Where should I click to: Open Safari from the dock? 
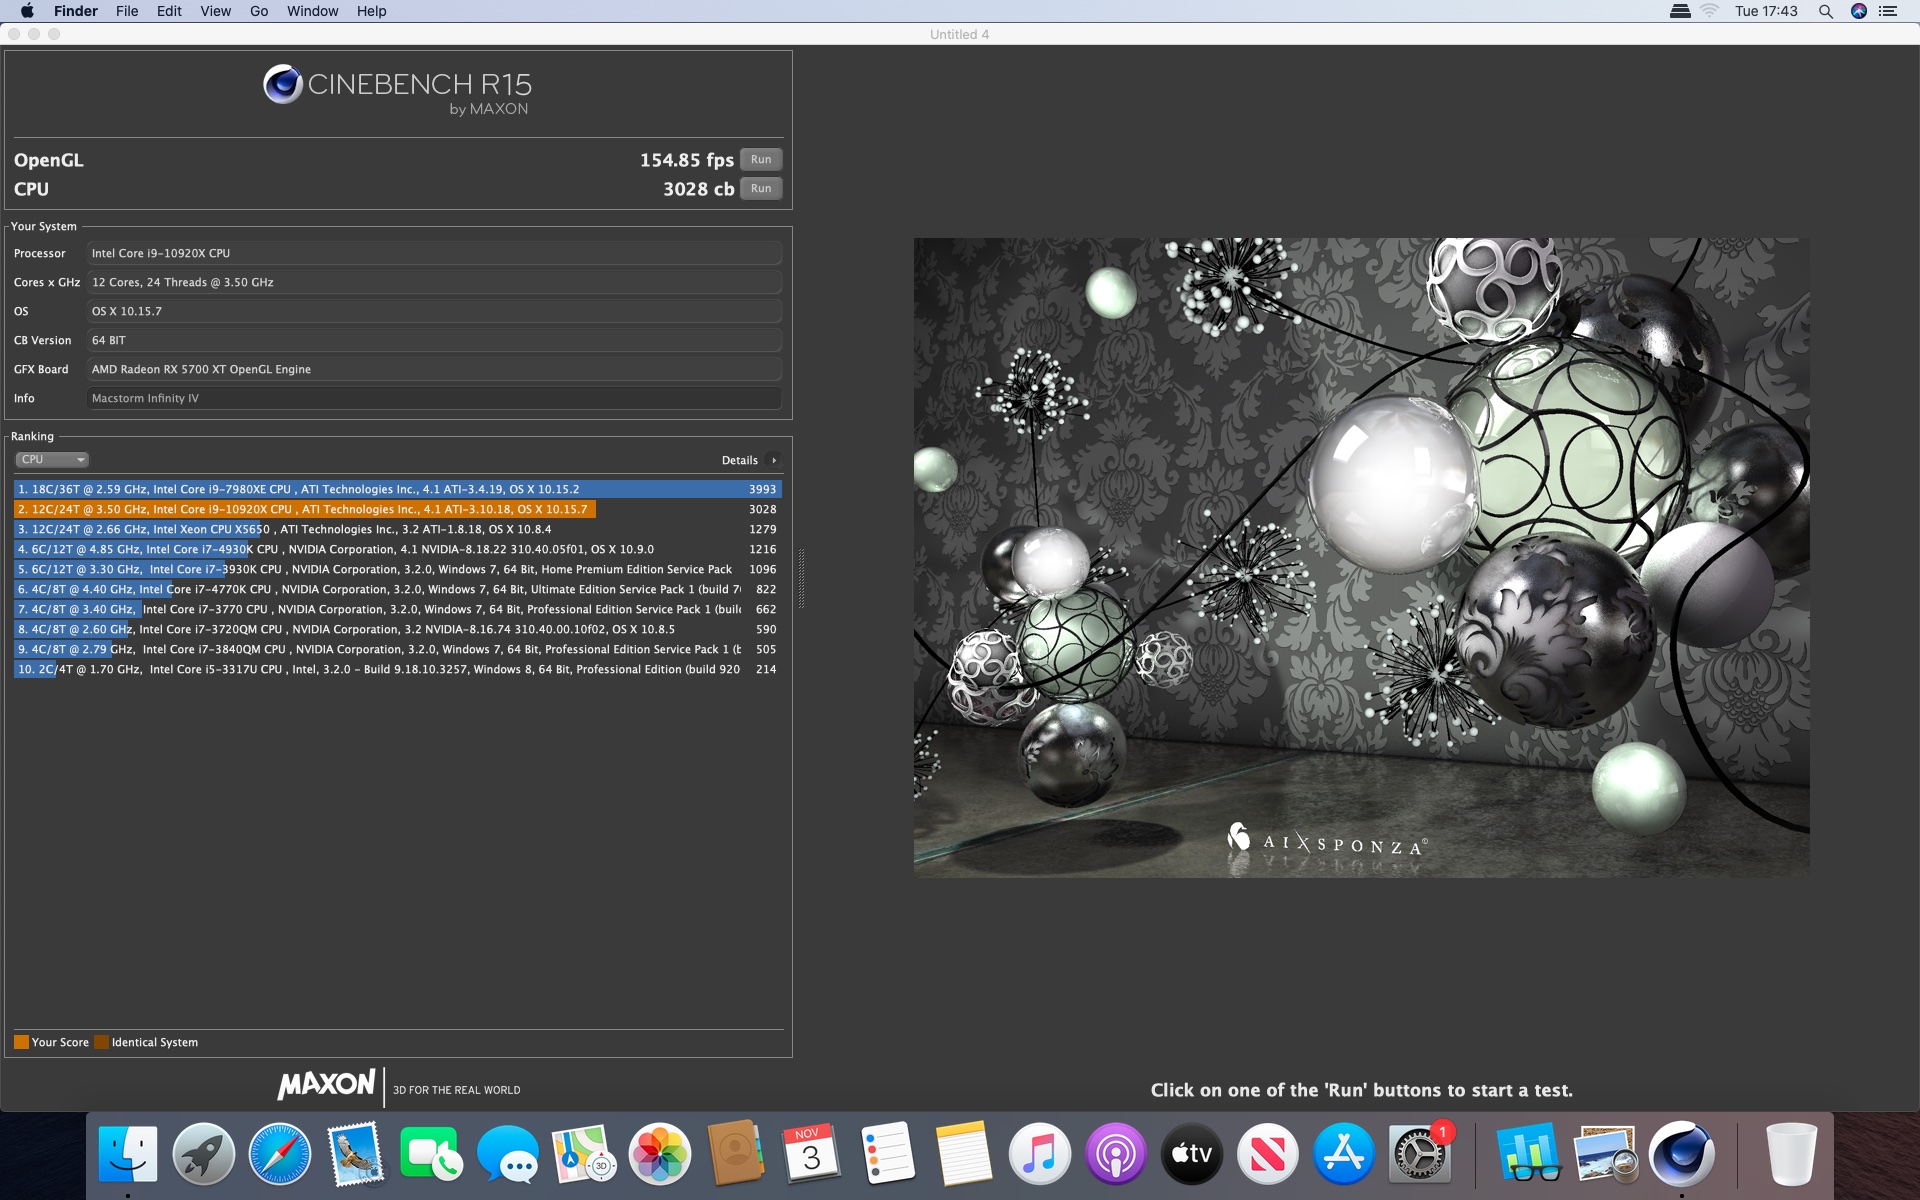click(x=280, y=1154)
